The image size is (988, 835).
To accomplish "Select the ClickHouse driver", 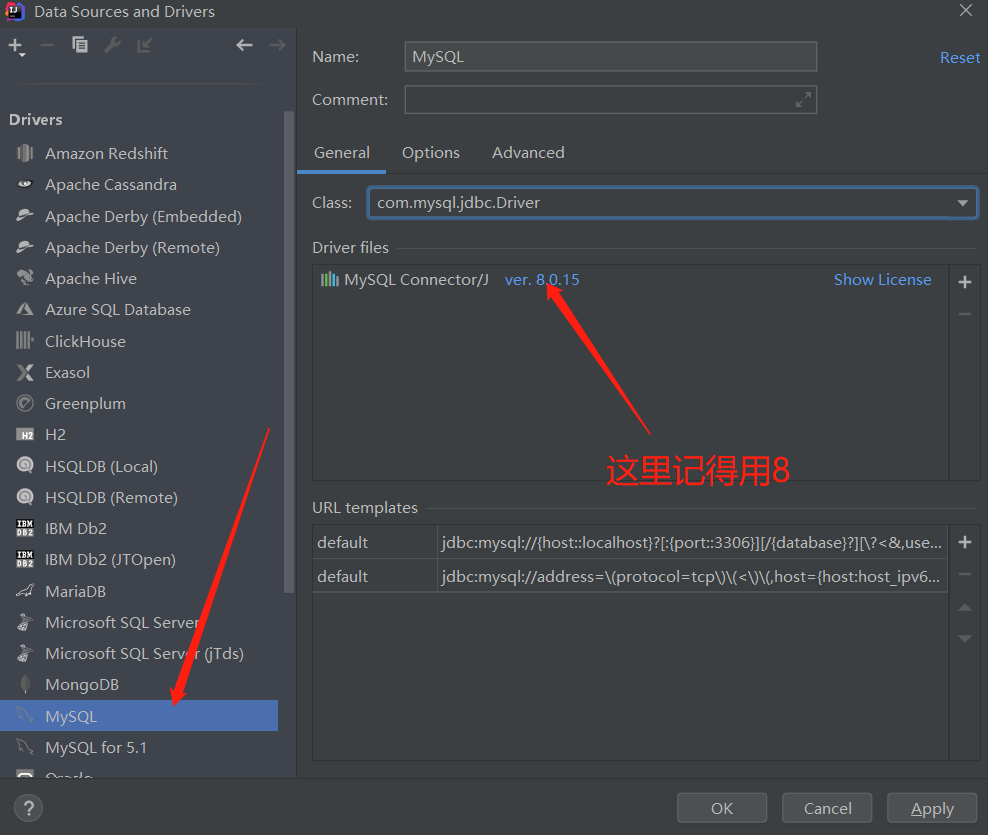I will (x=139, y=341).
